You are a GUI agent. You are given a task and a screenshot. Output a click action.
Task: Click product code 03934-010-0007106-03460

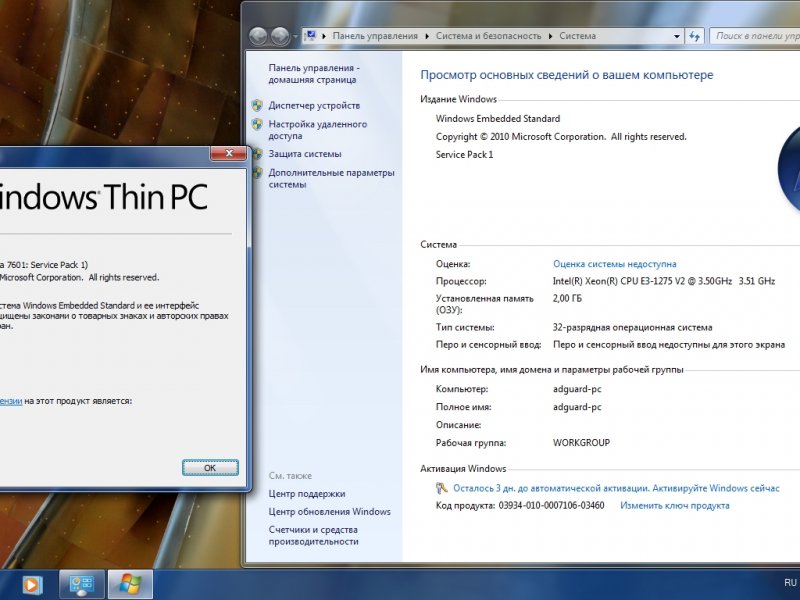tap(552, 506)
